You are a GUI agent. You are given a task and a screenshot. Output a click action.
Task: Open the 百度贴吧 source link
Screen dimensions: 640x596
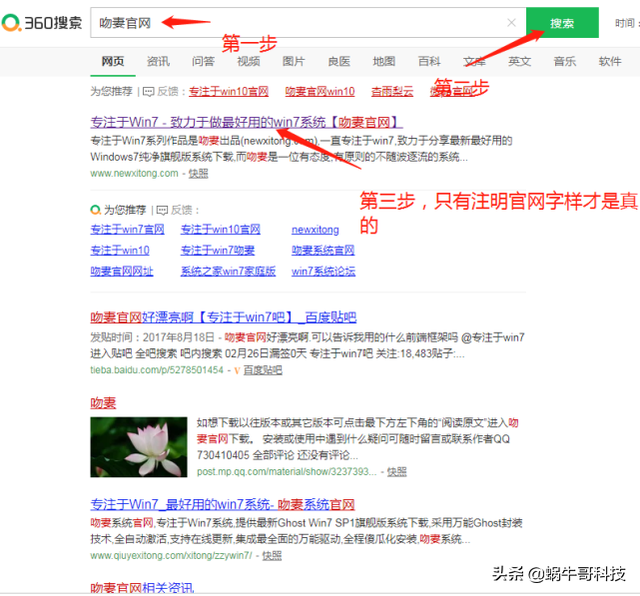263,370
